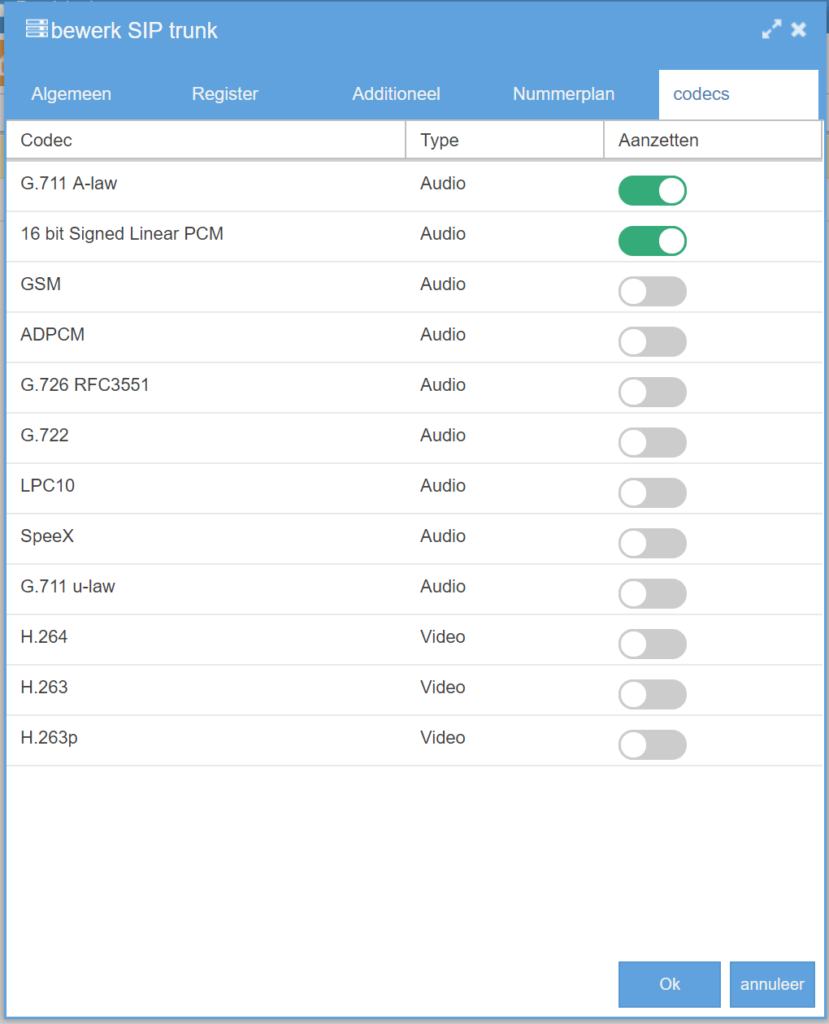The height and width of the screenshot is (1024, 829).
Task: Enable the GSM codec toggle
Action: tap(652, 292)
